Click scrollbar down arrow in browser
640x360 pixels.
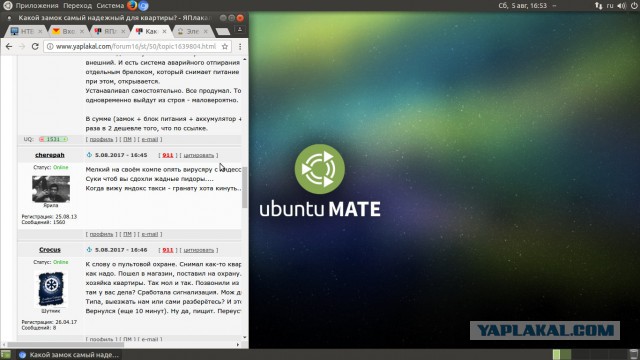(x=245, y=338)
